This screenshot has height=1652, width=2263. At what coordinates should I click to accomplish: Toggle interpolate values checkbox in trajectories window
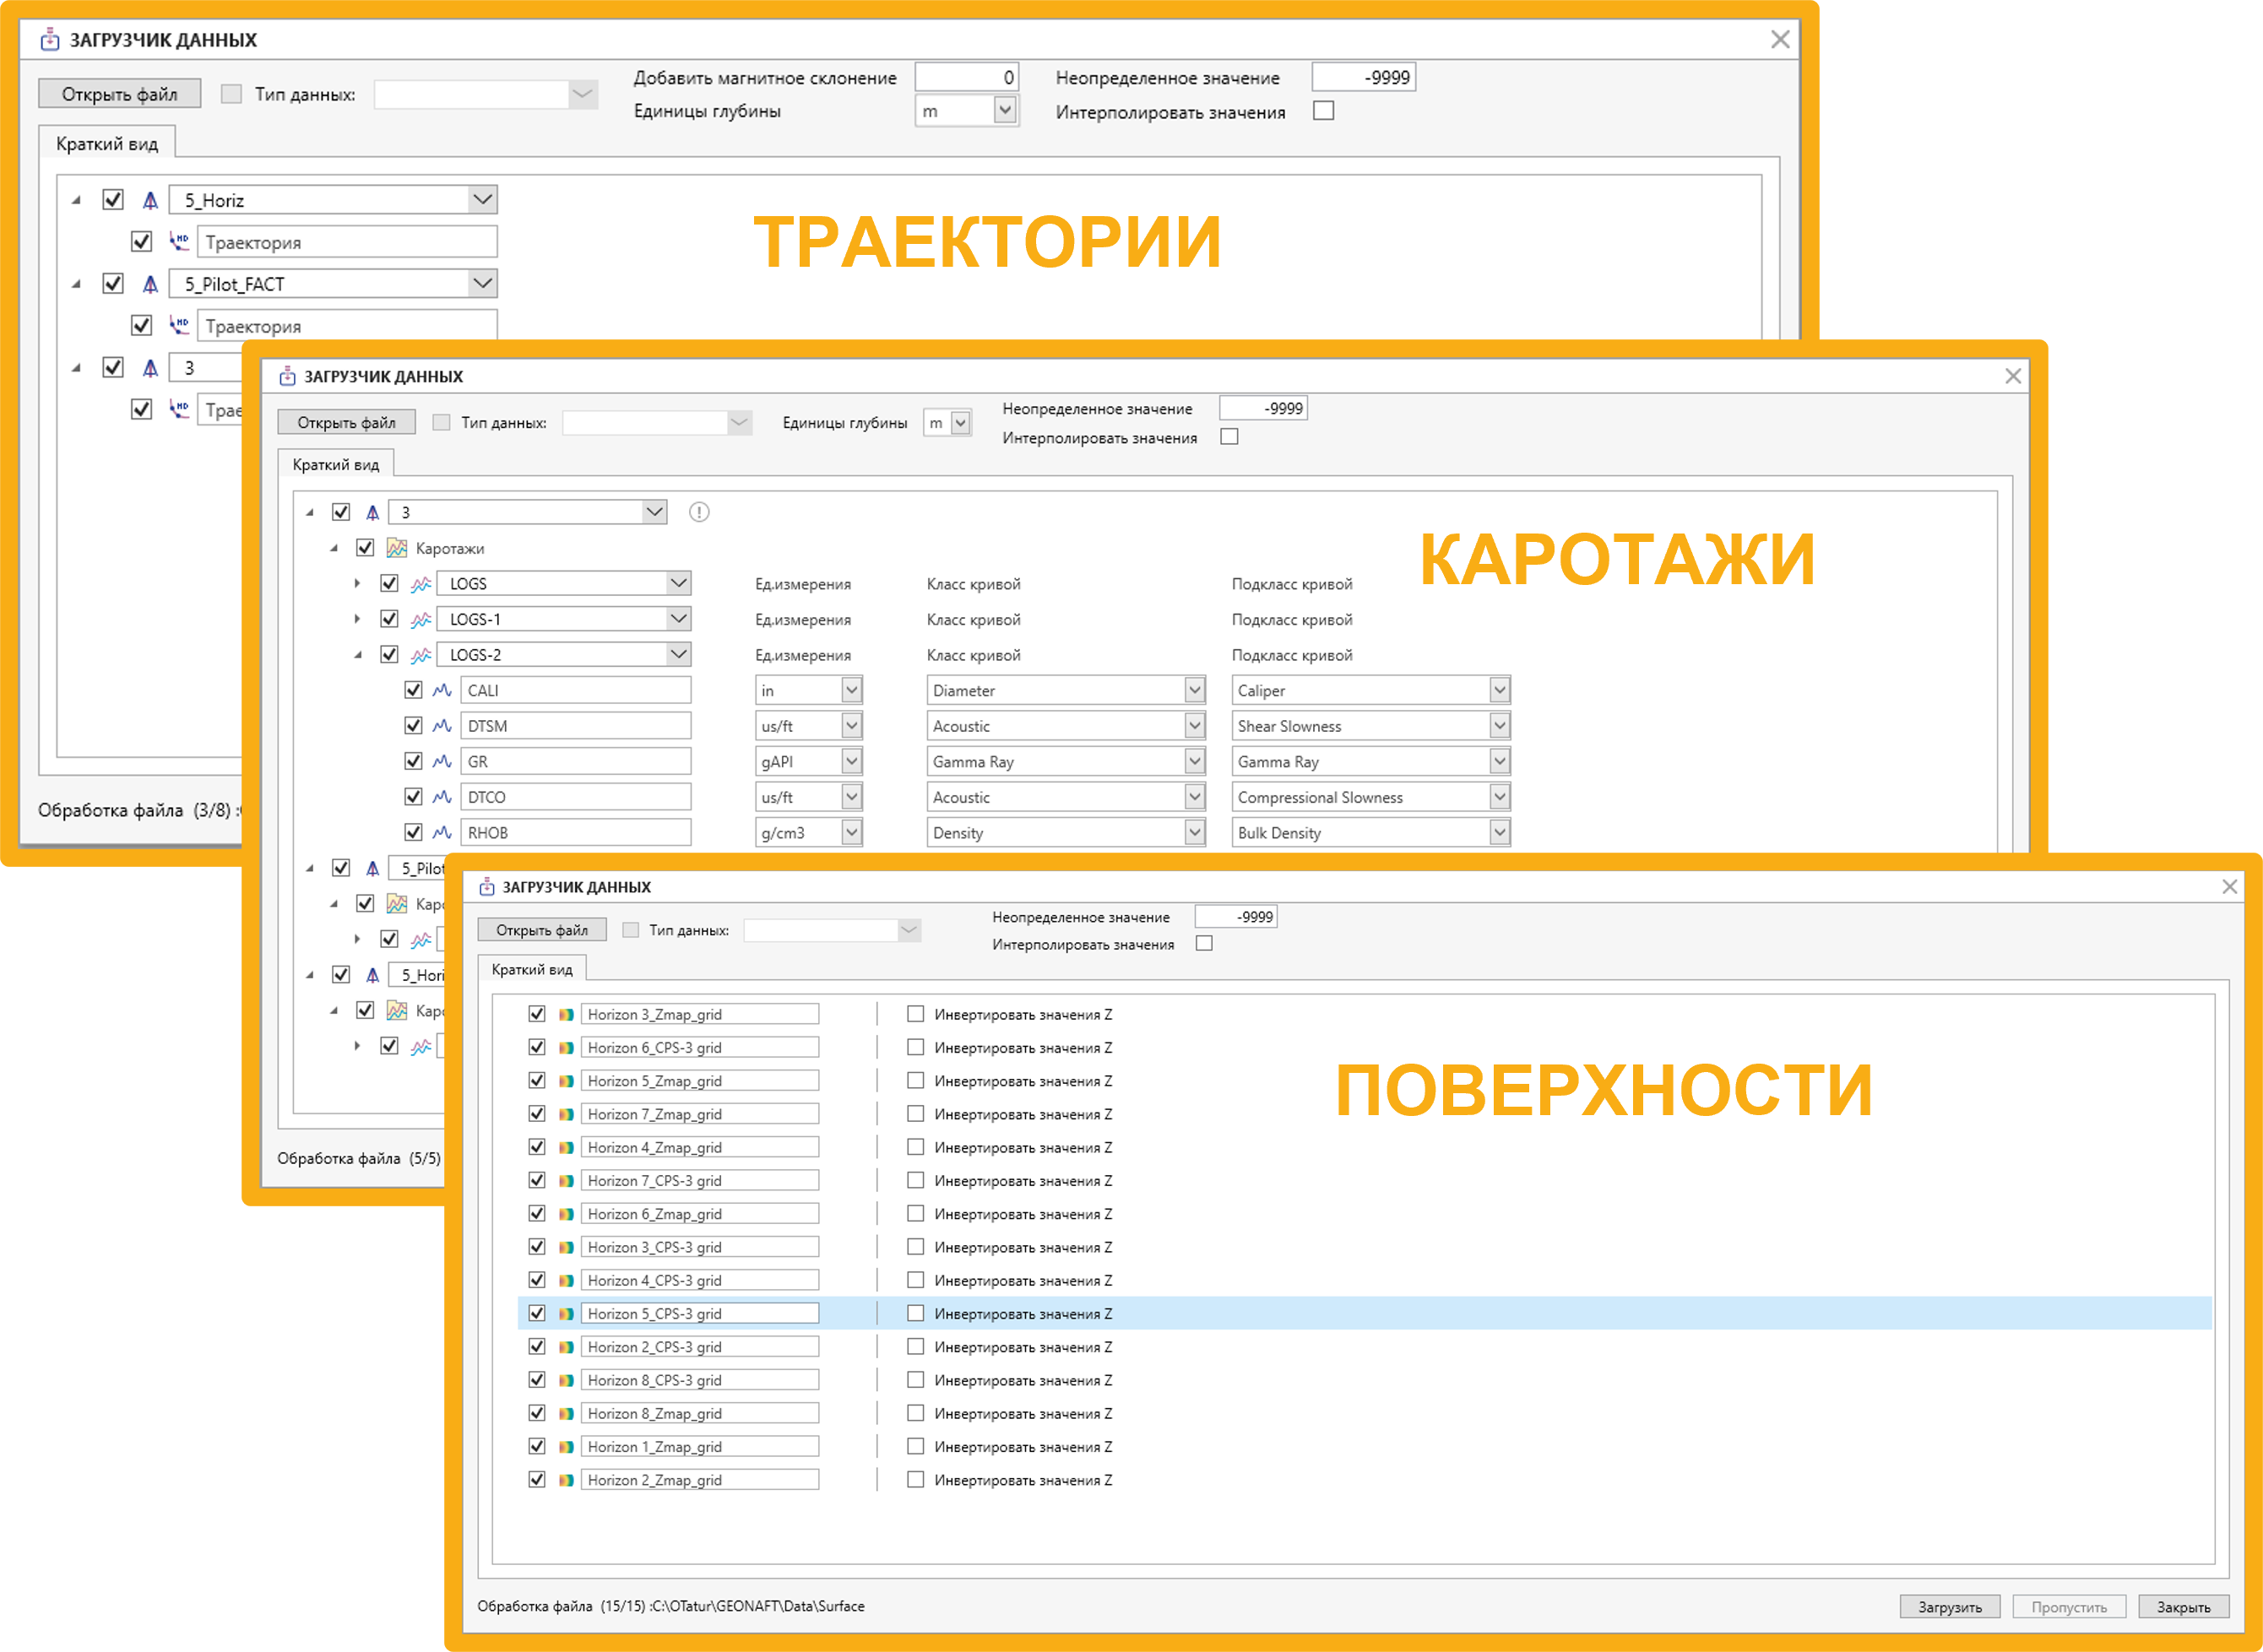[x=1324, y=111]
